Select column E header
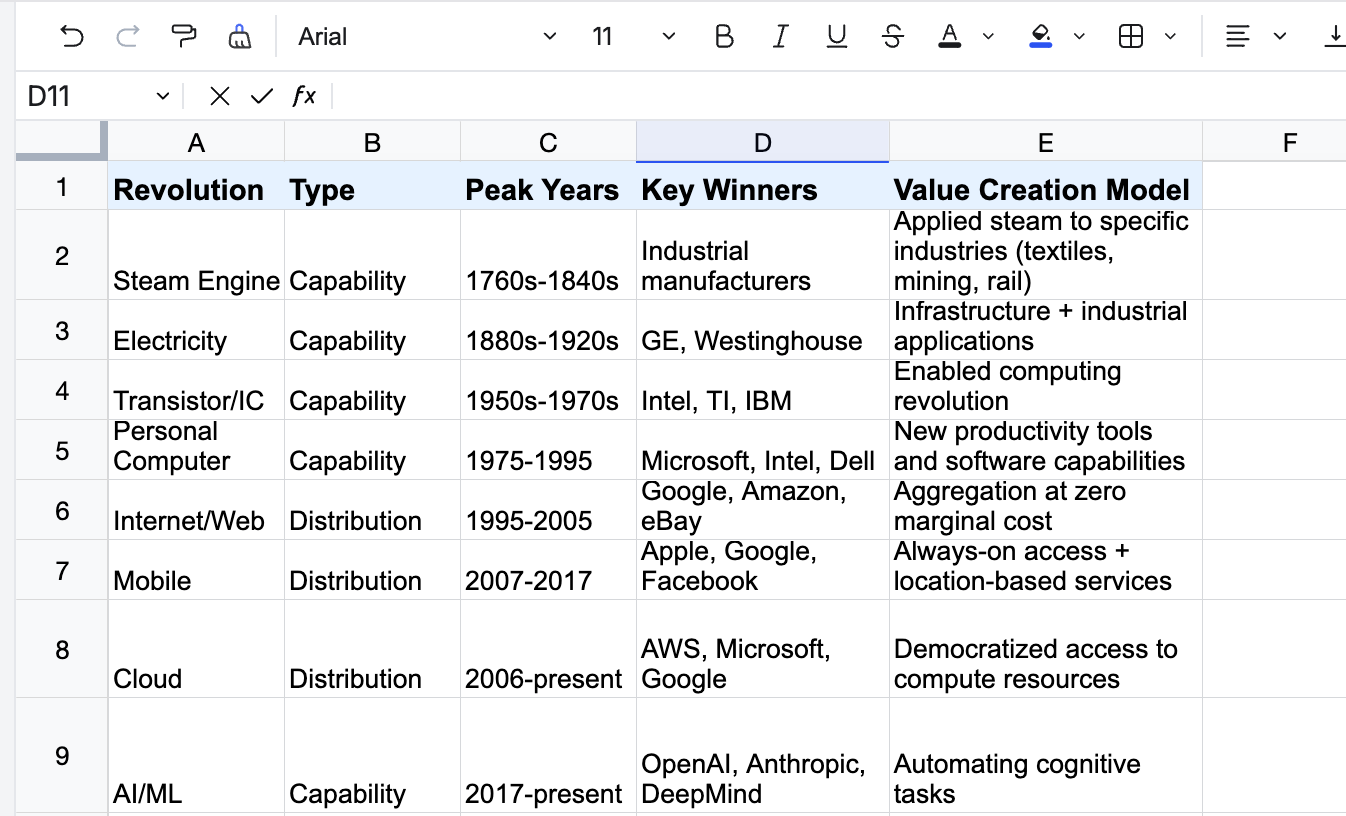Viewport: 1346px width, 816px height. [x=1046, y=142]
